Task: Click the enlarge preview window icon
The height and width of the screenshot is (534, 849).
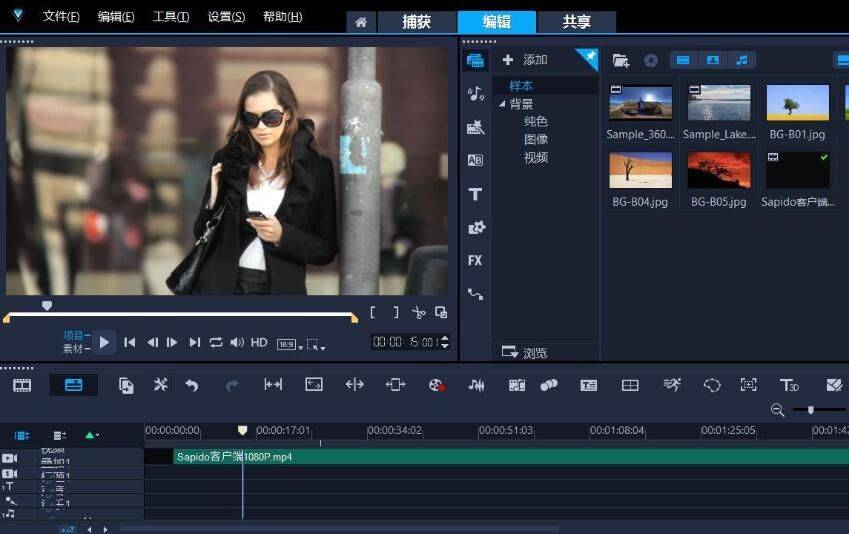Action: (441, 312)
